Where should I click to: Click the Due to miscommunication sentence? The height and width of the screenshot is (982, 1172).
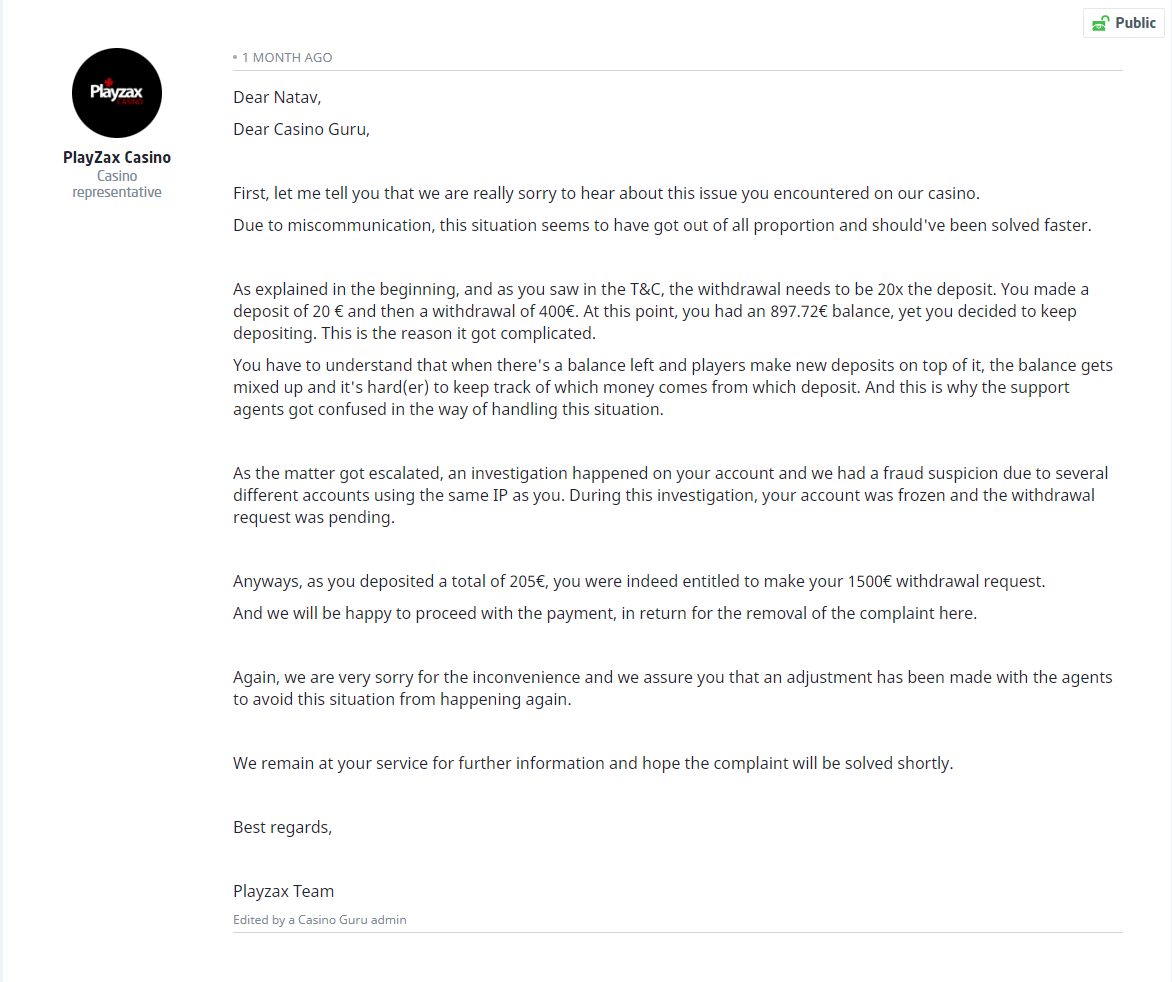pos(662,225)
